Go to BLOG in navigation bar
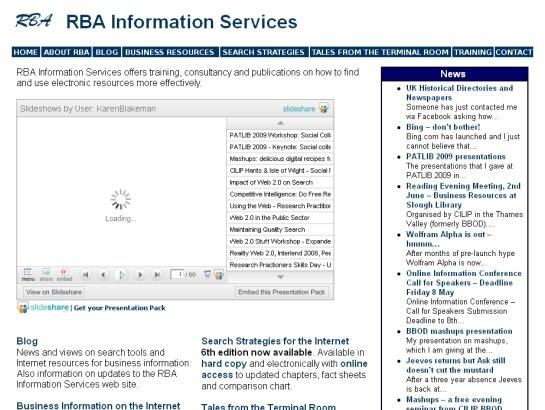 point(107,52)
